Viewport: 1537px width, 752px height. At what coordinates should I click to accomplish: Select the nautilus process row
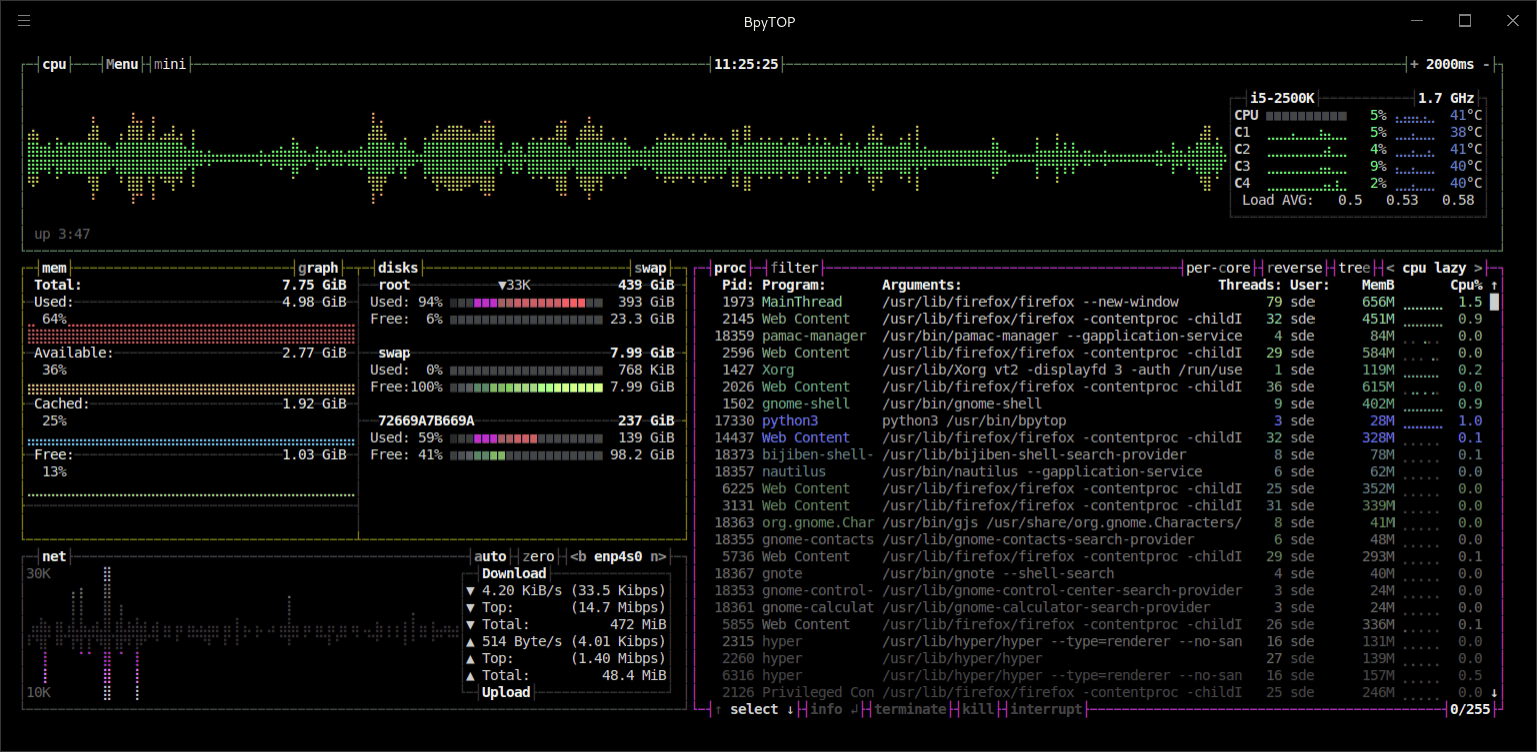tap(1098, 472)
